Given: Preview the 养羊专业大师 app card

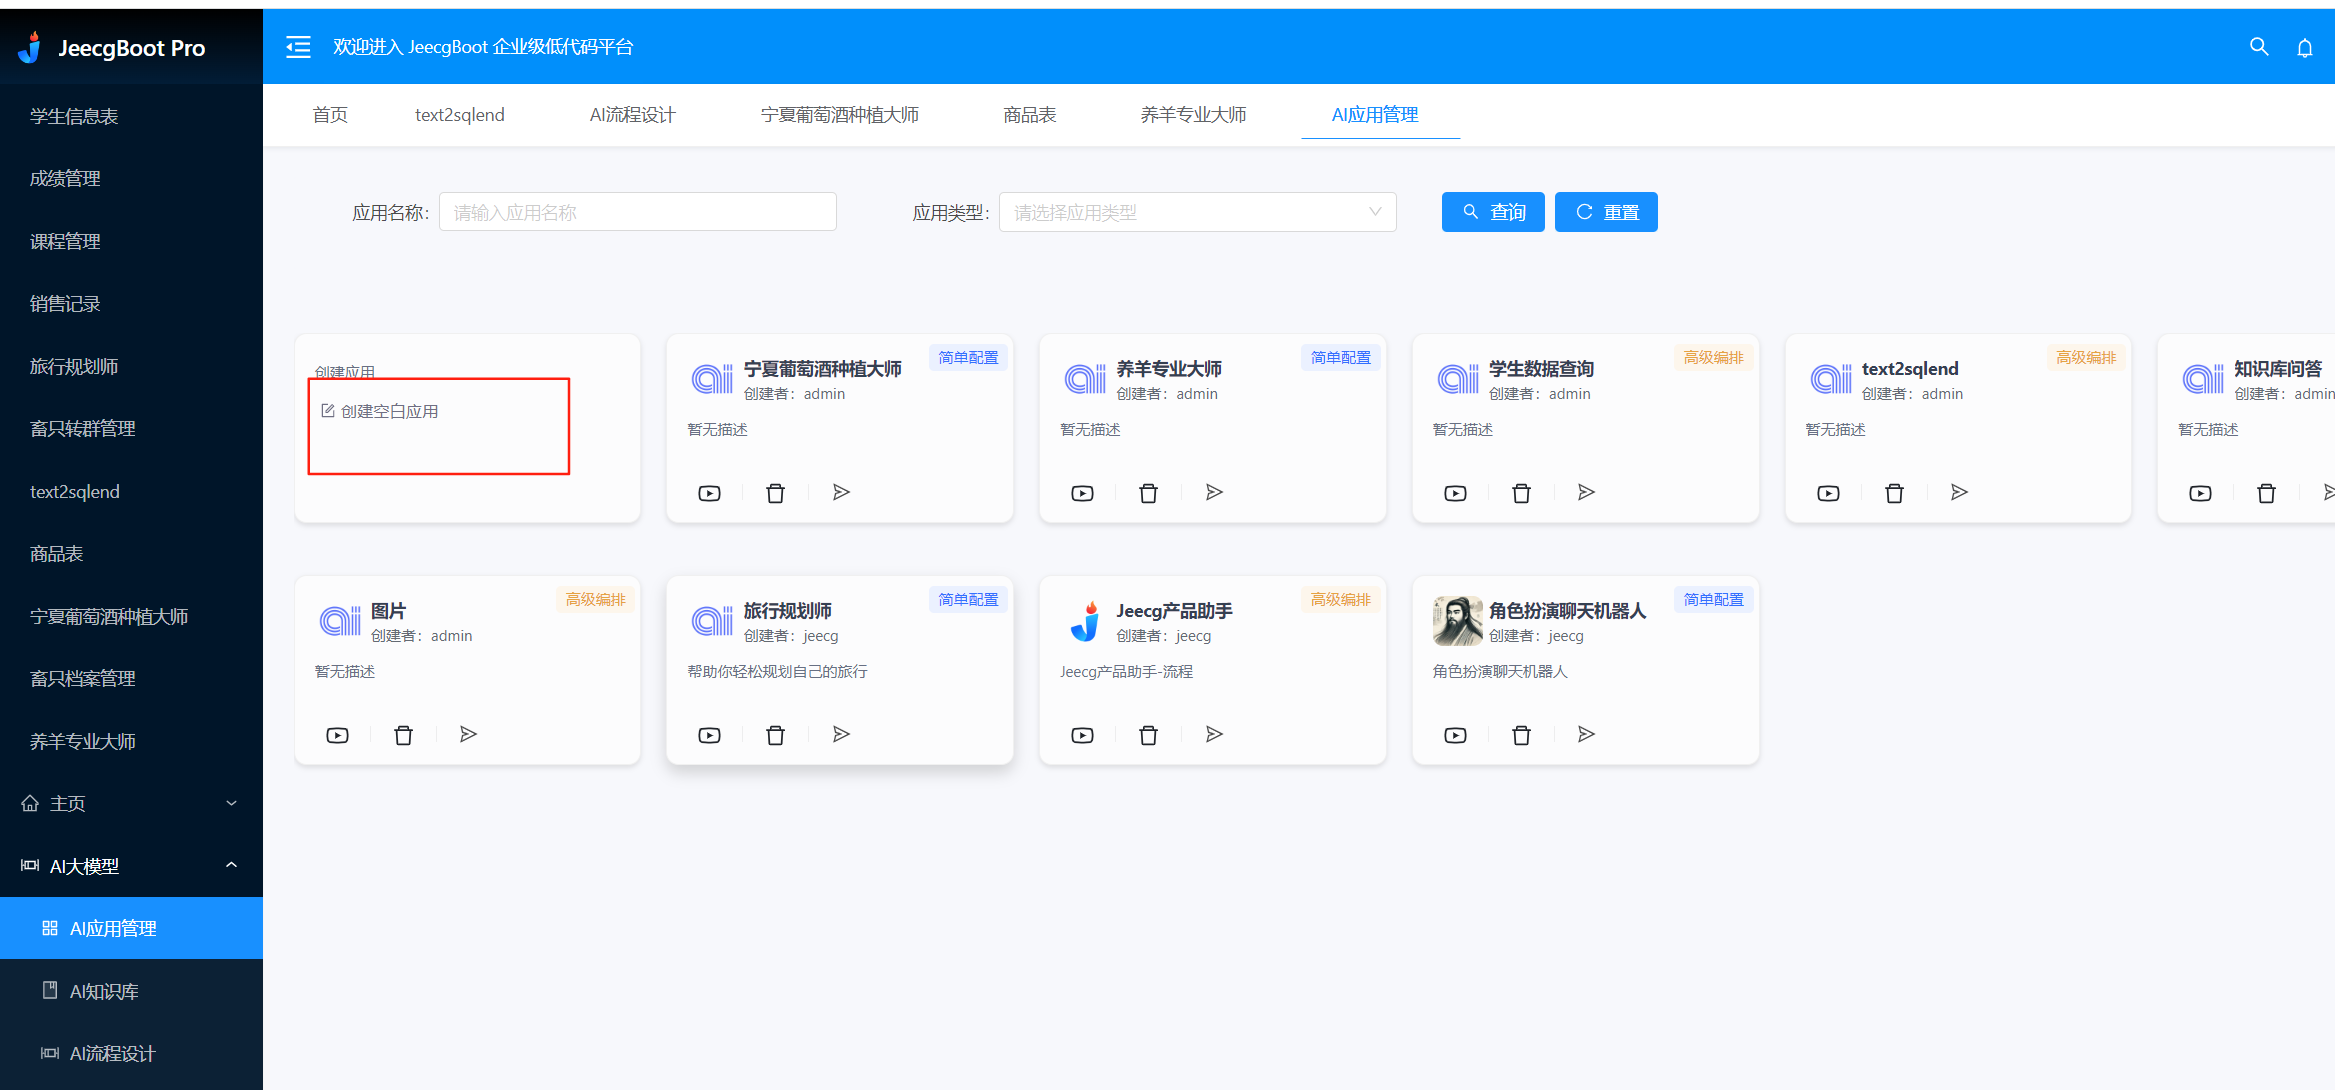Looking at the screenshot, I should point(1082,493).
